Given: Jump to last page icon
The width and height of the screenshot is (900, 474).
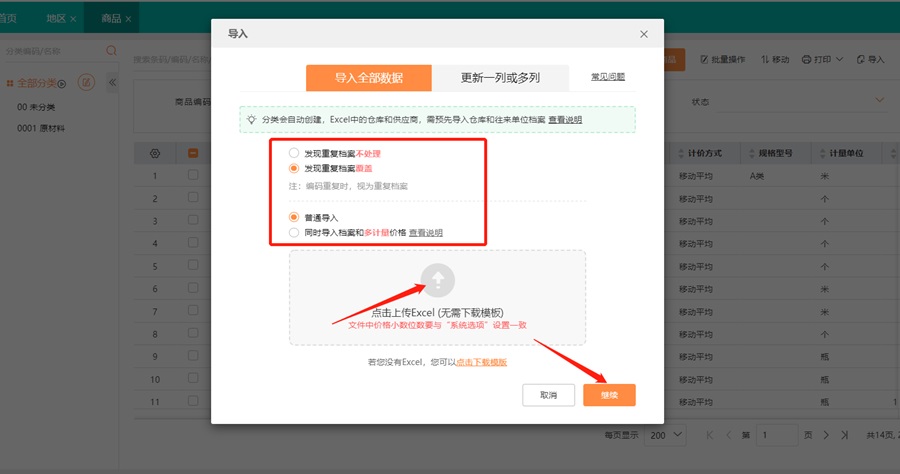Looking at the screenshot, I should 845,435.
